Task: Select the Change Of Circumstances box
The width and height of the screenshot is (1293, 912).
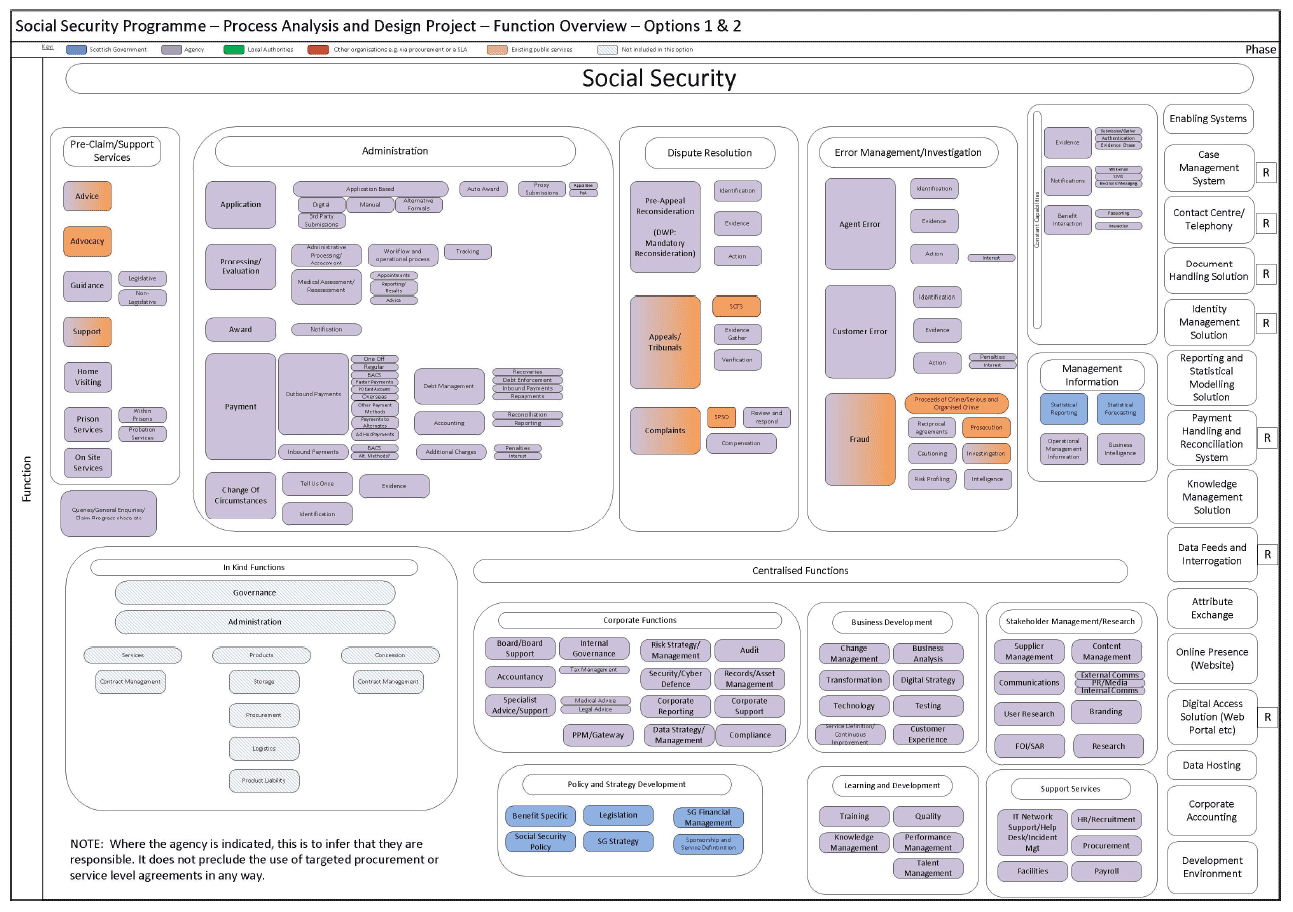Action: (x=240, y=495)
